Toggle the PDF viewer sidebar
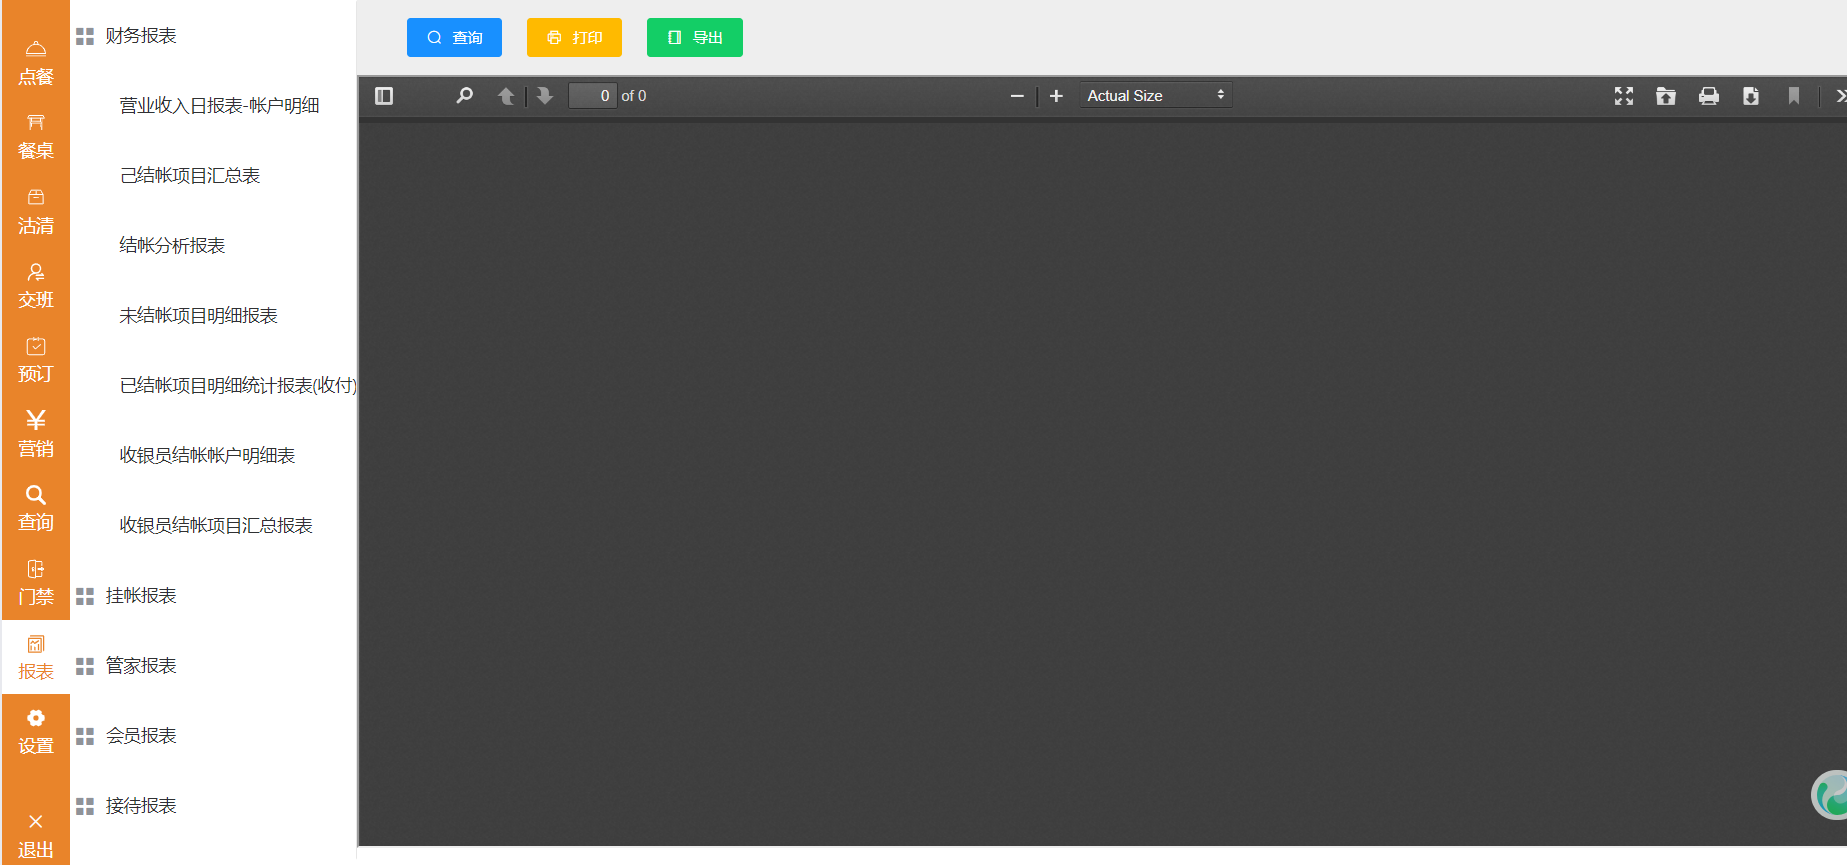 coord(384,96)
